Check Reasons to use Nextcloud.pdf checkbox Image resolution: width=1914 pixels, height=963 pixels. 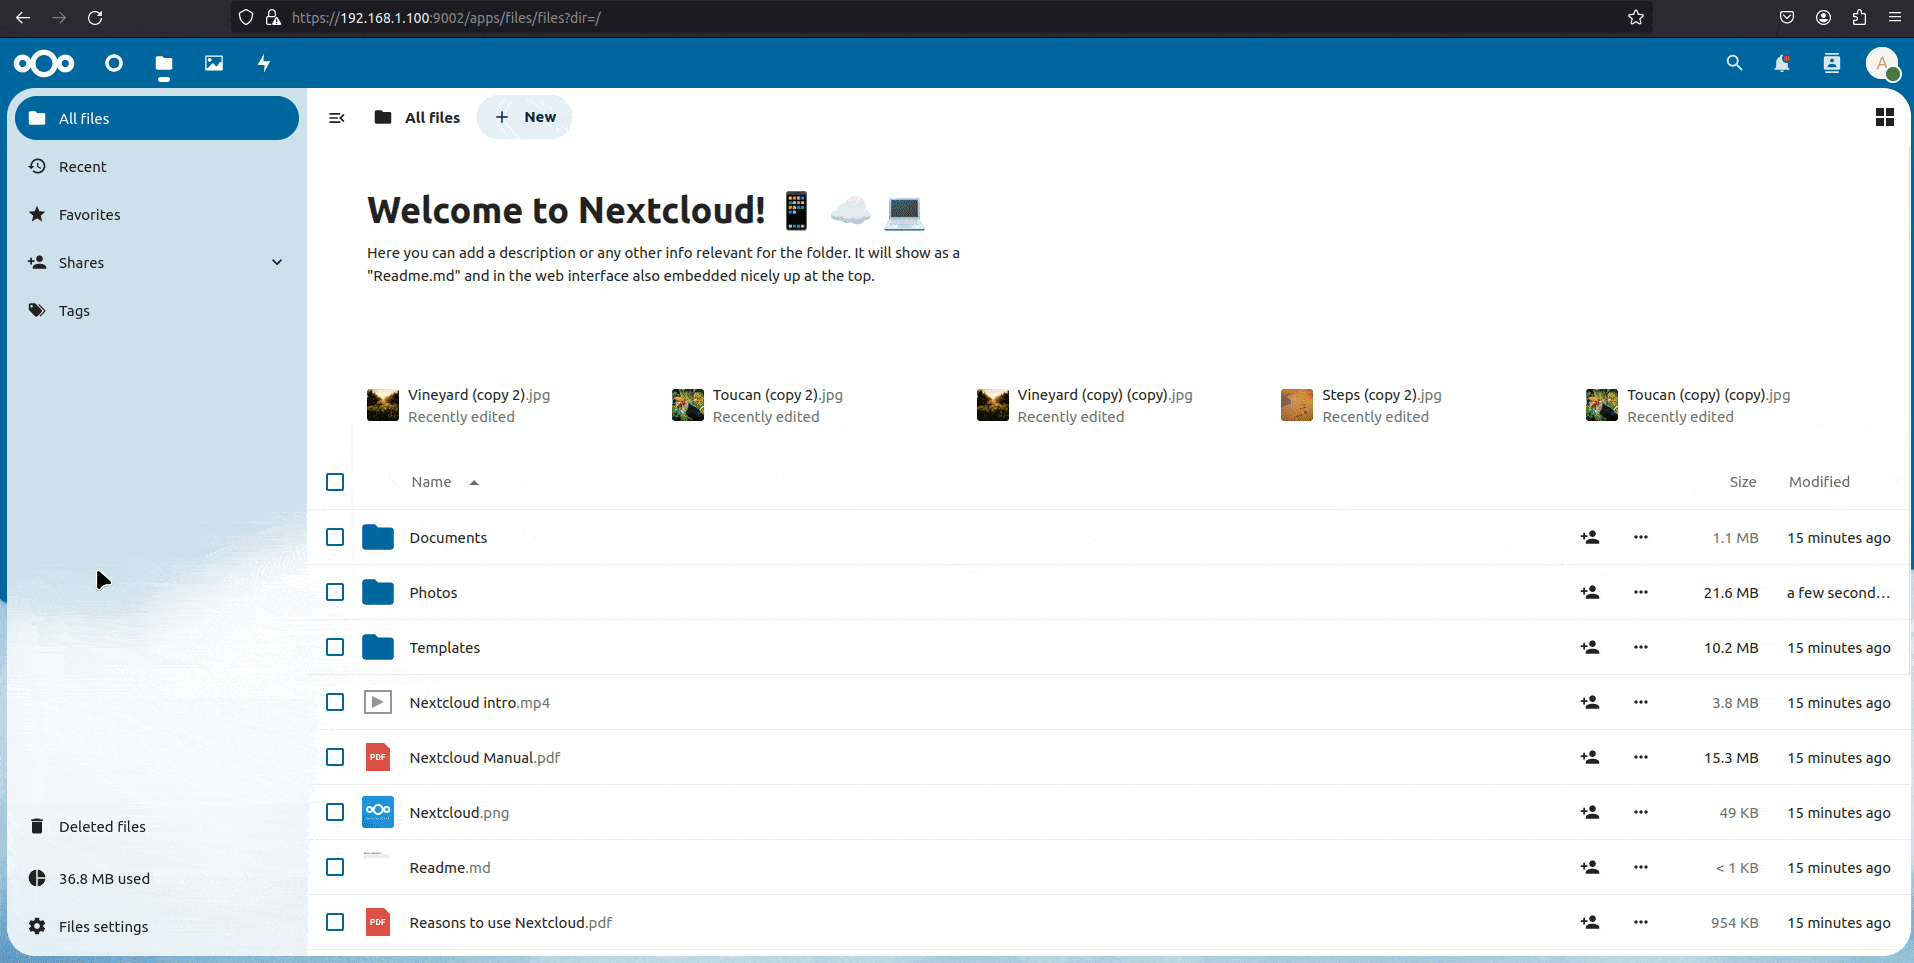[x=335, y=922]
